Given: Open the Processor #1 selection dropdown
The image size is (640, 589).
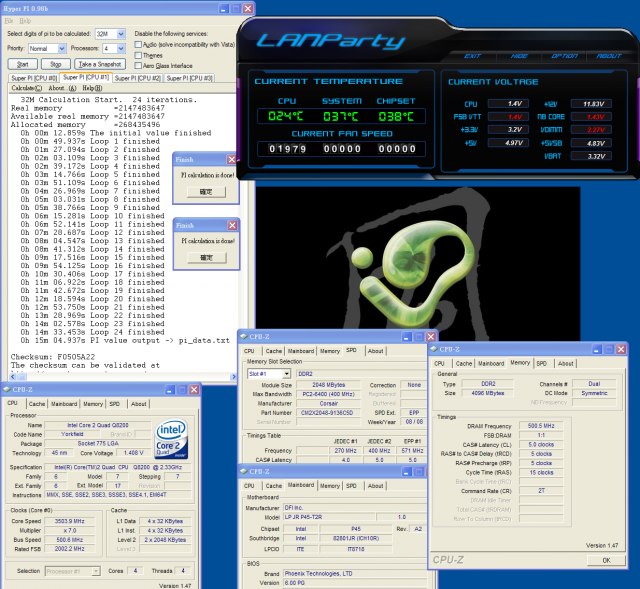Looking at the screenshot, I should pyautogui.click(x=96, y=571).
